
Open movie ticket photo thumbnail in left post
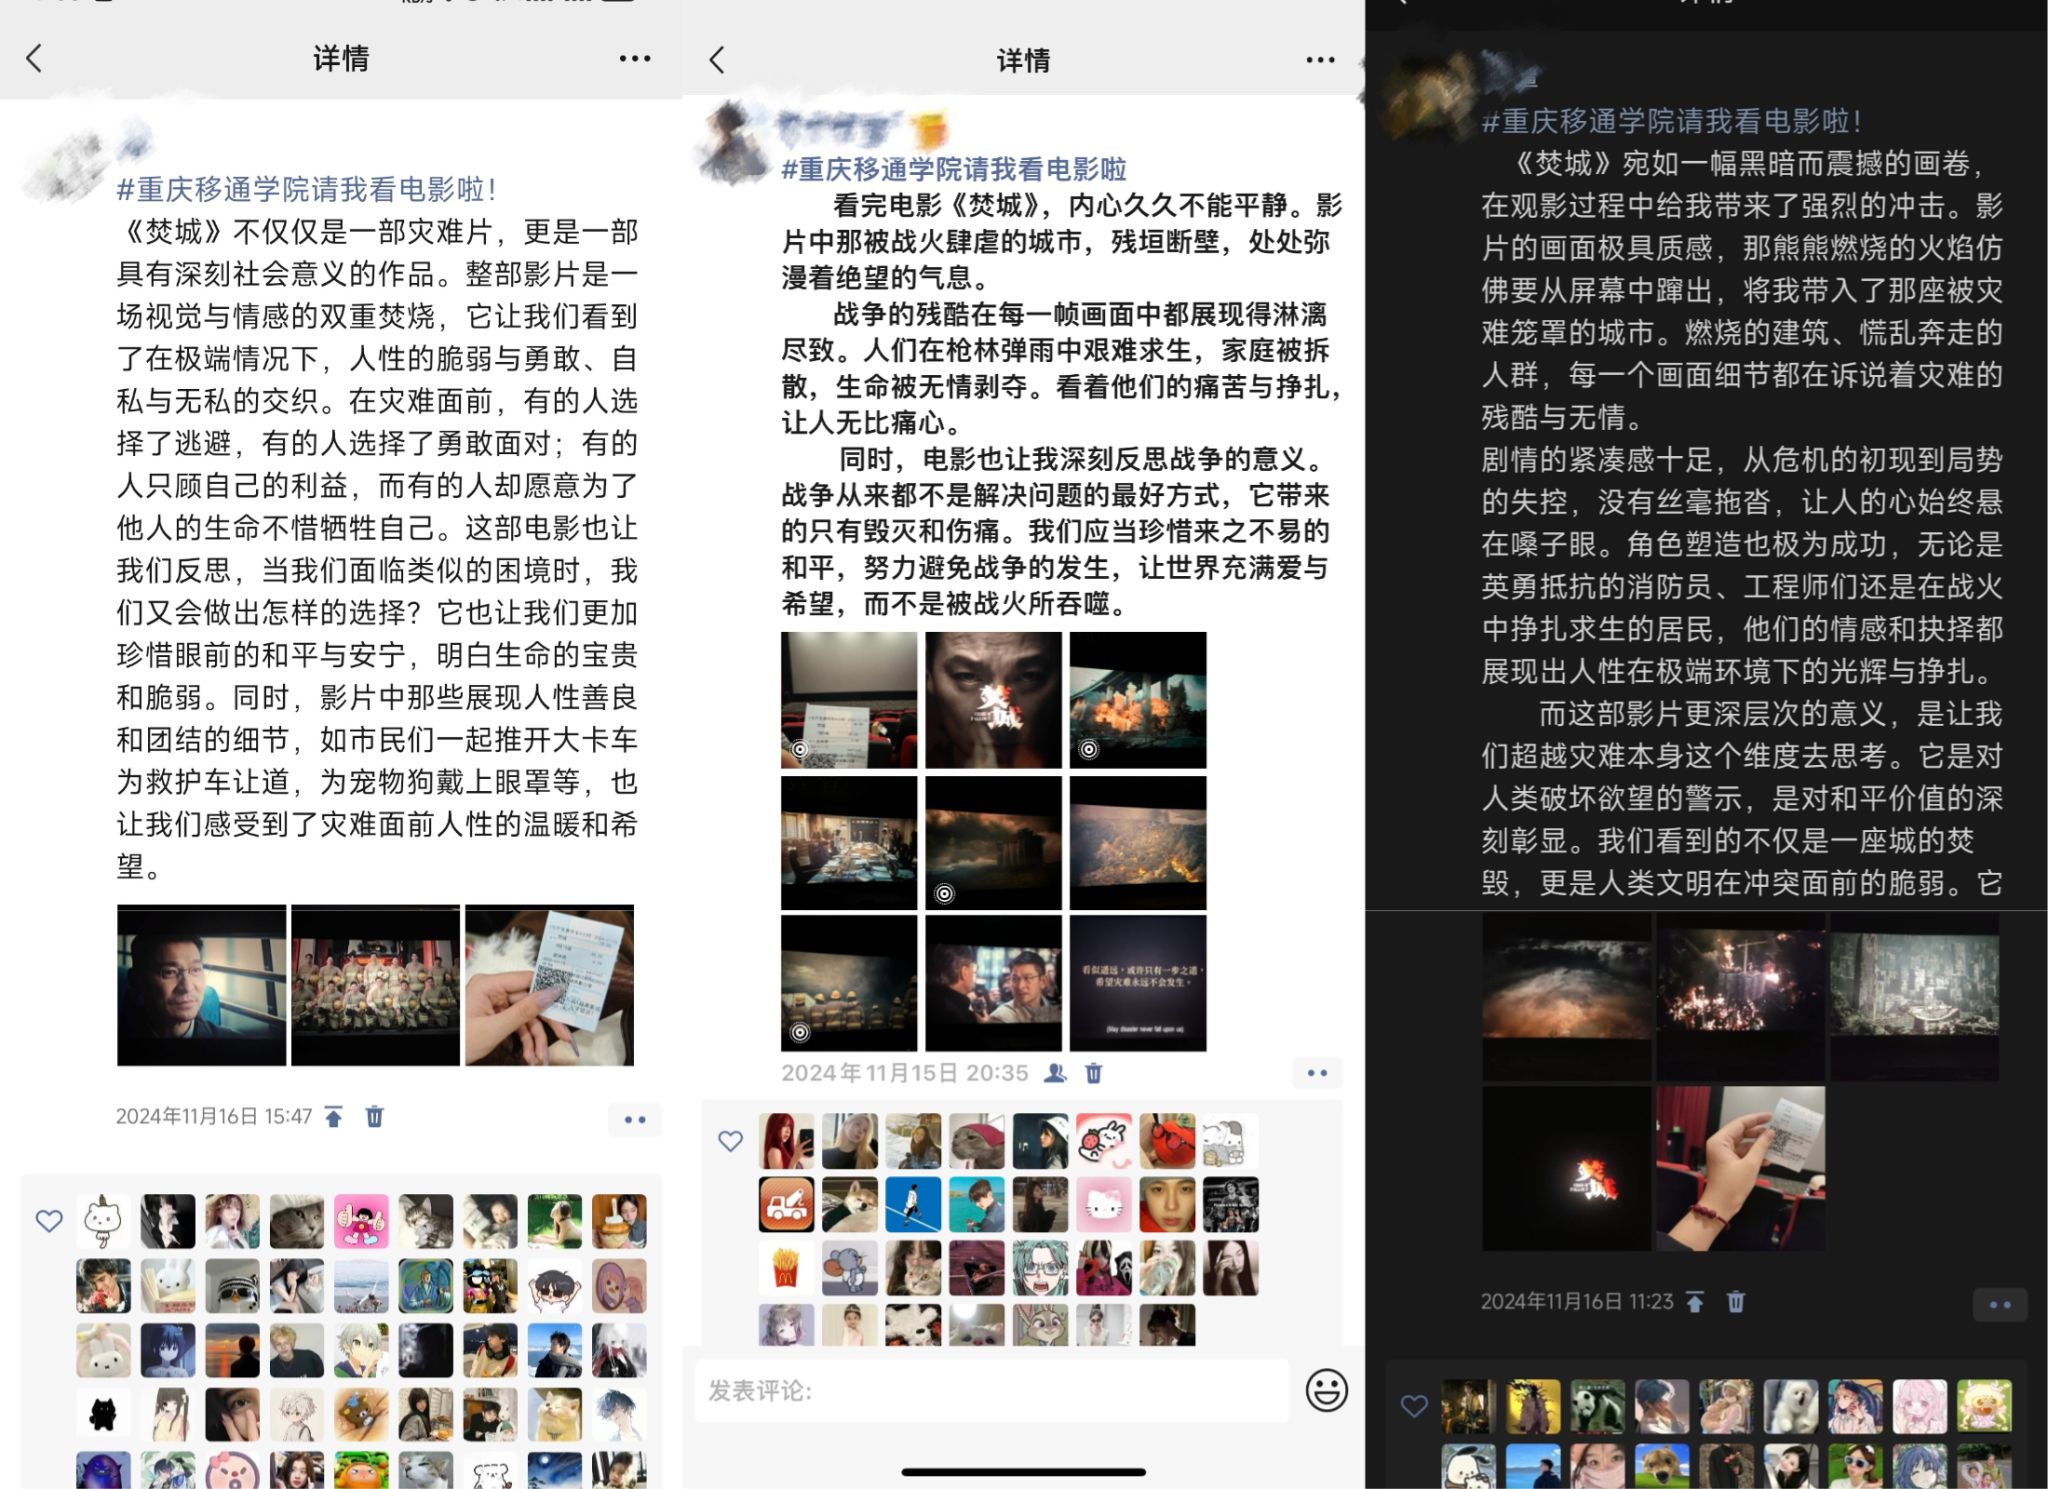[x=549, y=985]
